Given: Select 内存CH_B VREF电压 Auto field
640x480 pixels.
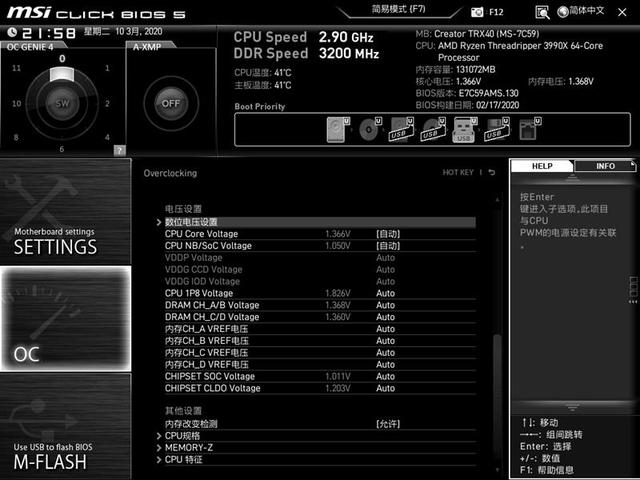Looking at the screenshot, I should click(x=385, y=341).
